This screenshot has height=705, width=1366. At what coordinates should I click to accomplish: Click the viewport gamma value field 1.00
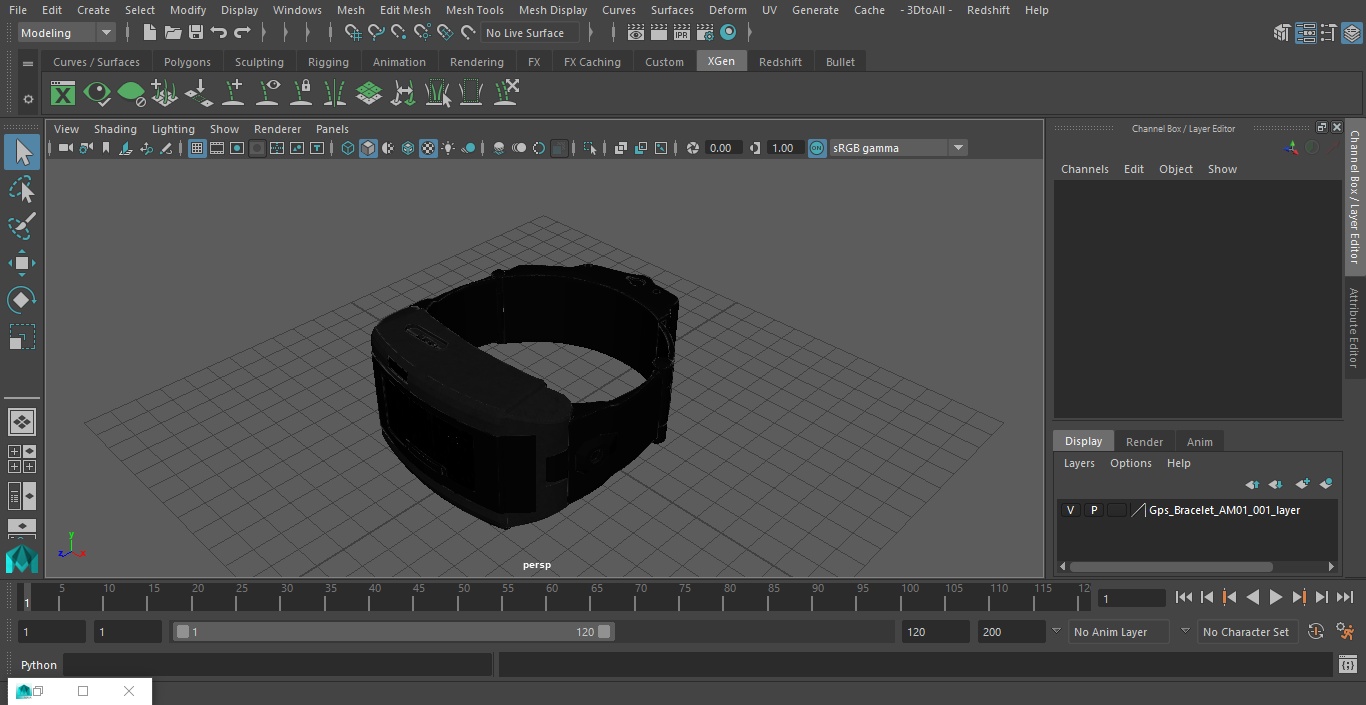click(783, 148)
